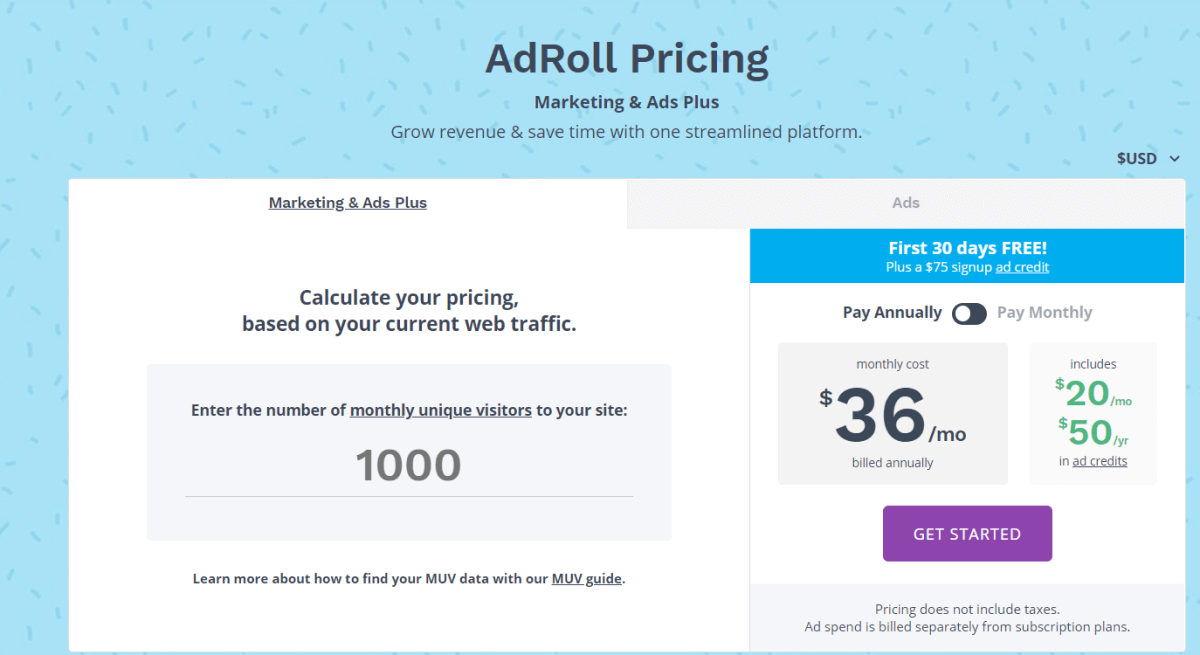Click the AdRoll Pricing page heading

pyautogui.click(x=627, y=59)
